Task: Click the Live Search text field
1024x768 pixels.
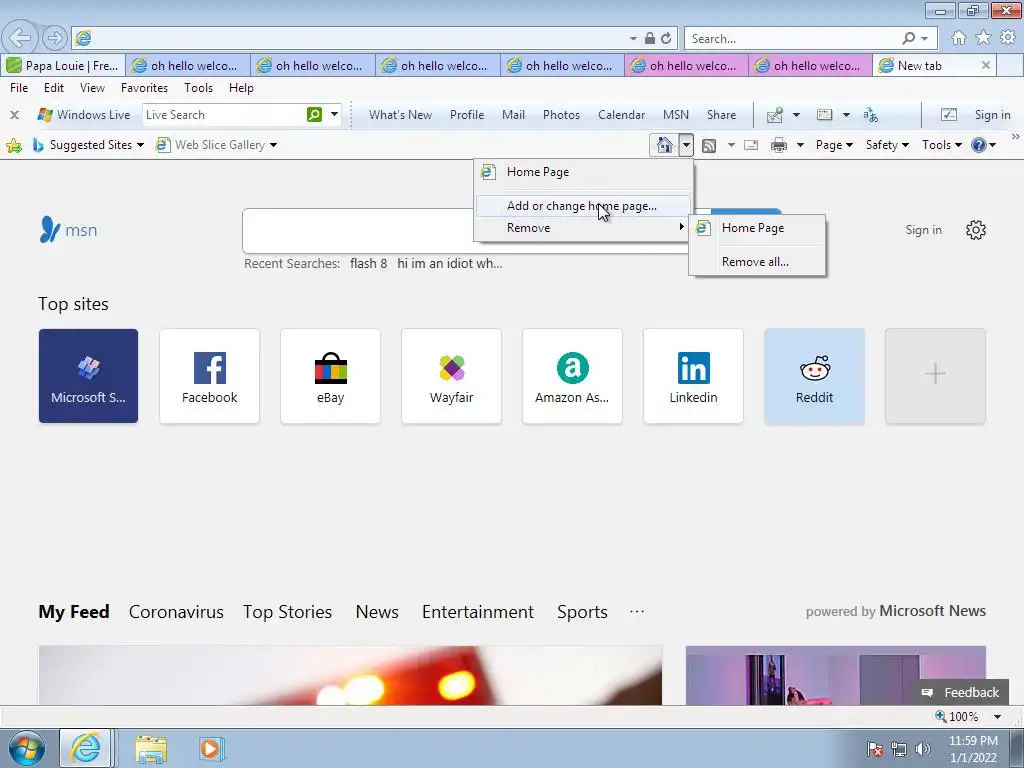Action: 224,115
